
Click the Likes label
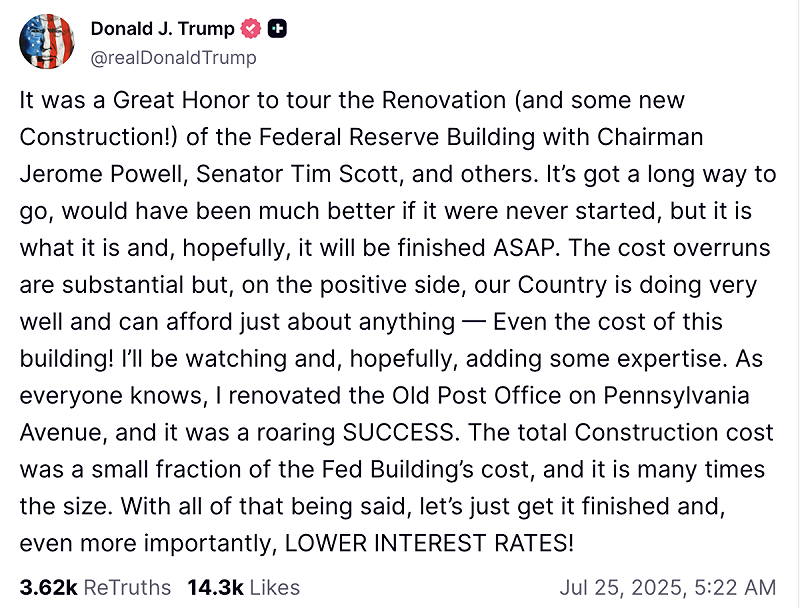[x=274, y=588]
